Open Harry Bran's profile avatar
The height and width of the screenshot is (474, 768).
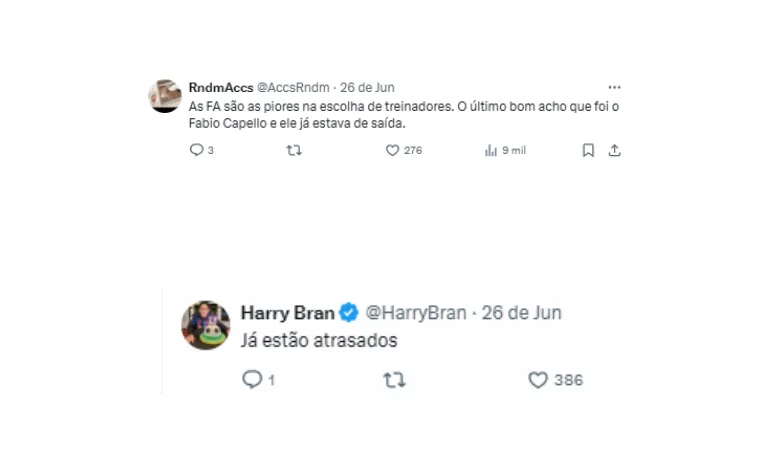pyautogui.click(x=205, y=325)
